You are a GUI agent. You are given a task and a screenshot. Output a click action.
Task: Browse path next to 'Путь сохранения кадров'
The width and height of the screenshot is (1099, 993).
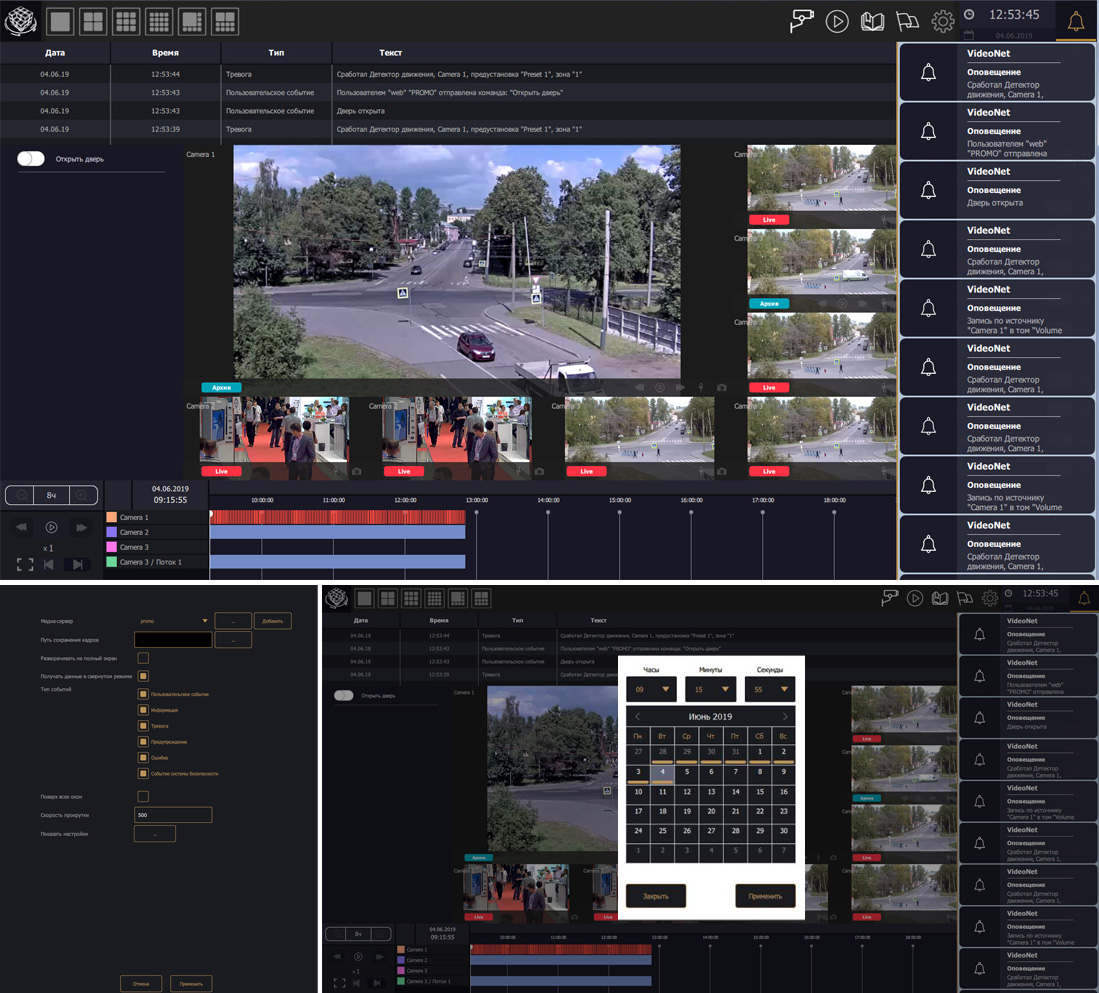tap(233, 640)
